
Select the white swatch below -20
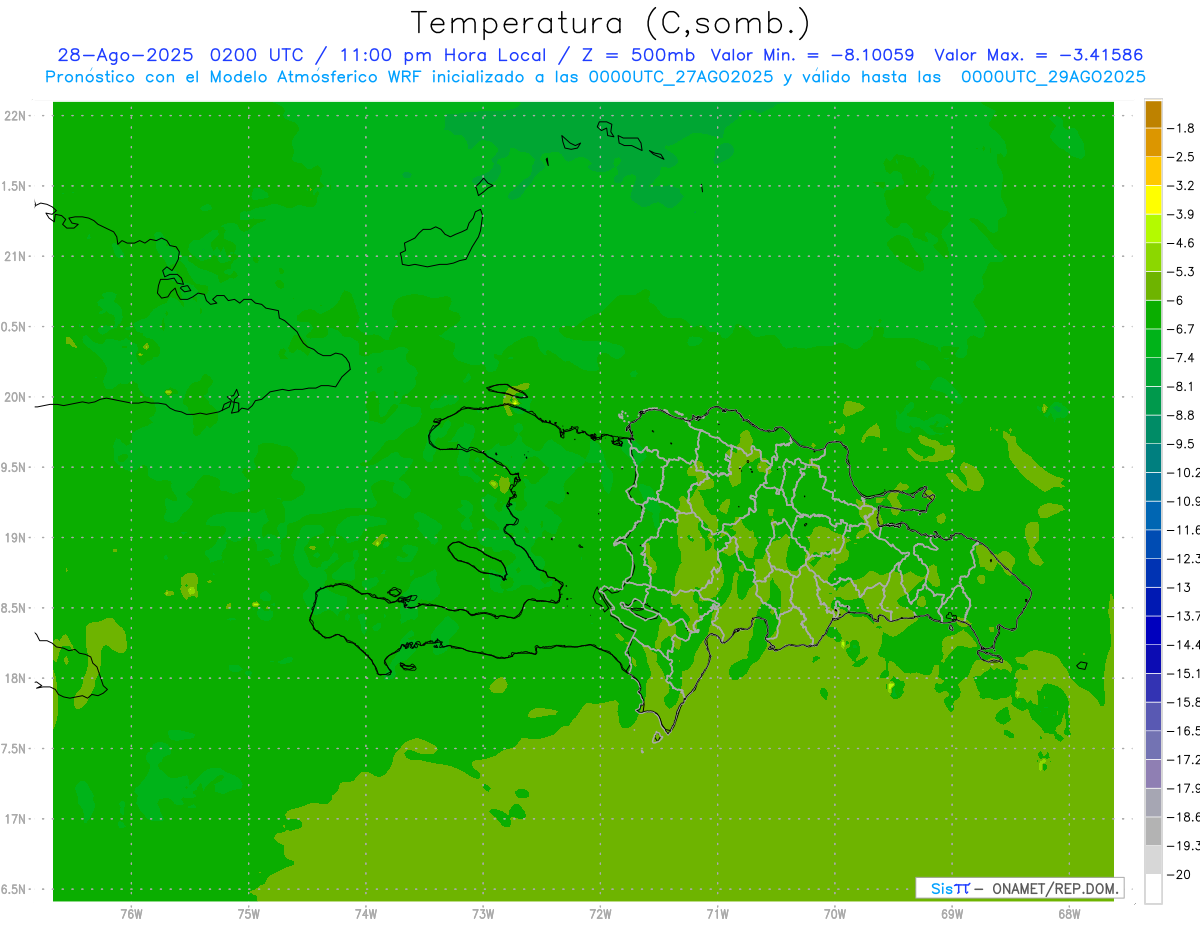click(x=1153, y=889)
